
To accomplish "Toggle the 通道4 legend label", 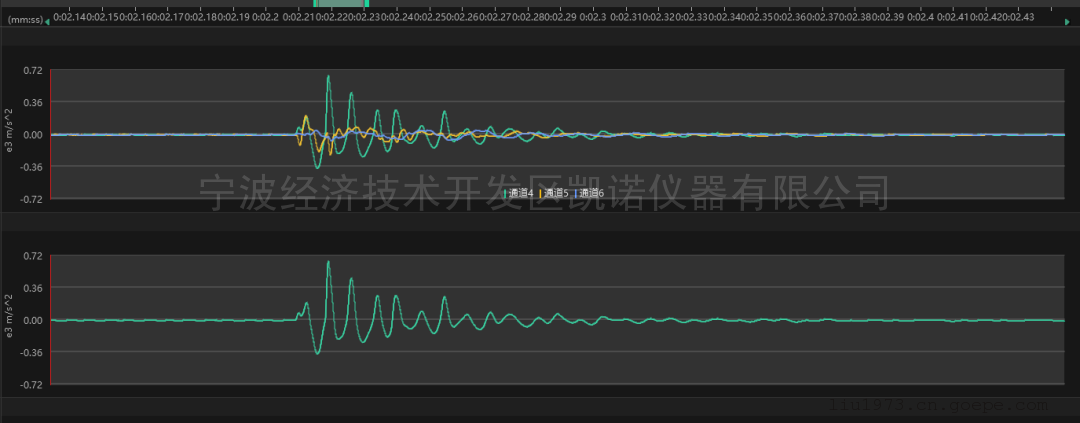I will [519, 193].
